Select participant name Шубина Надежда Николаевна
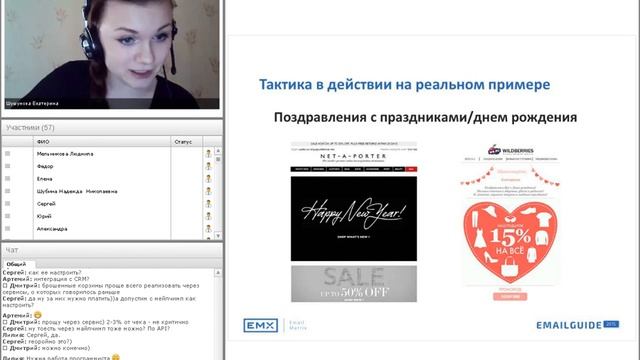Screen dimensions: 640x360 (77, 191)
